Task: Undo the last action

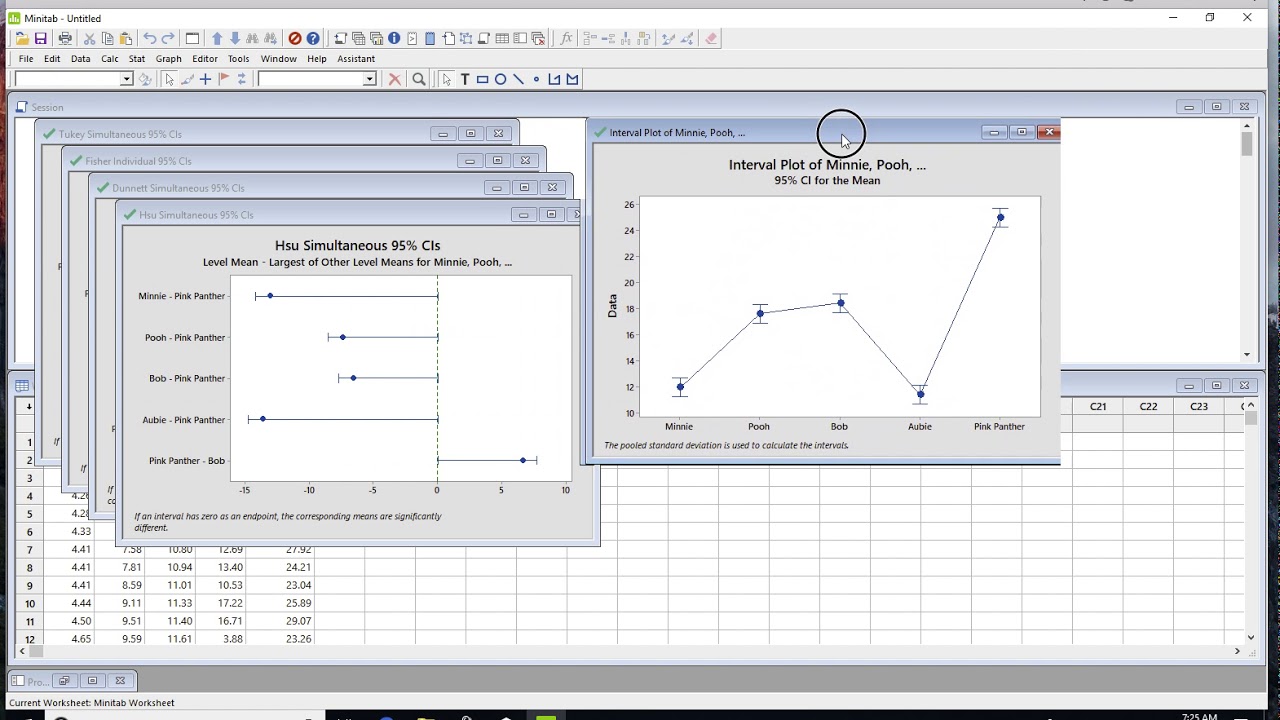Action: click(x=150, y=39)
